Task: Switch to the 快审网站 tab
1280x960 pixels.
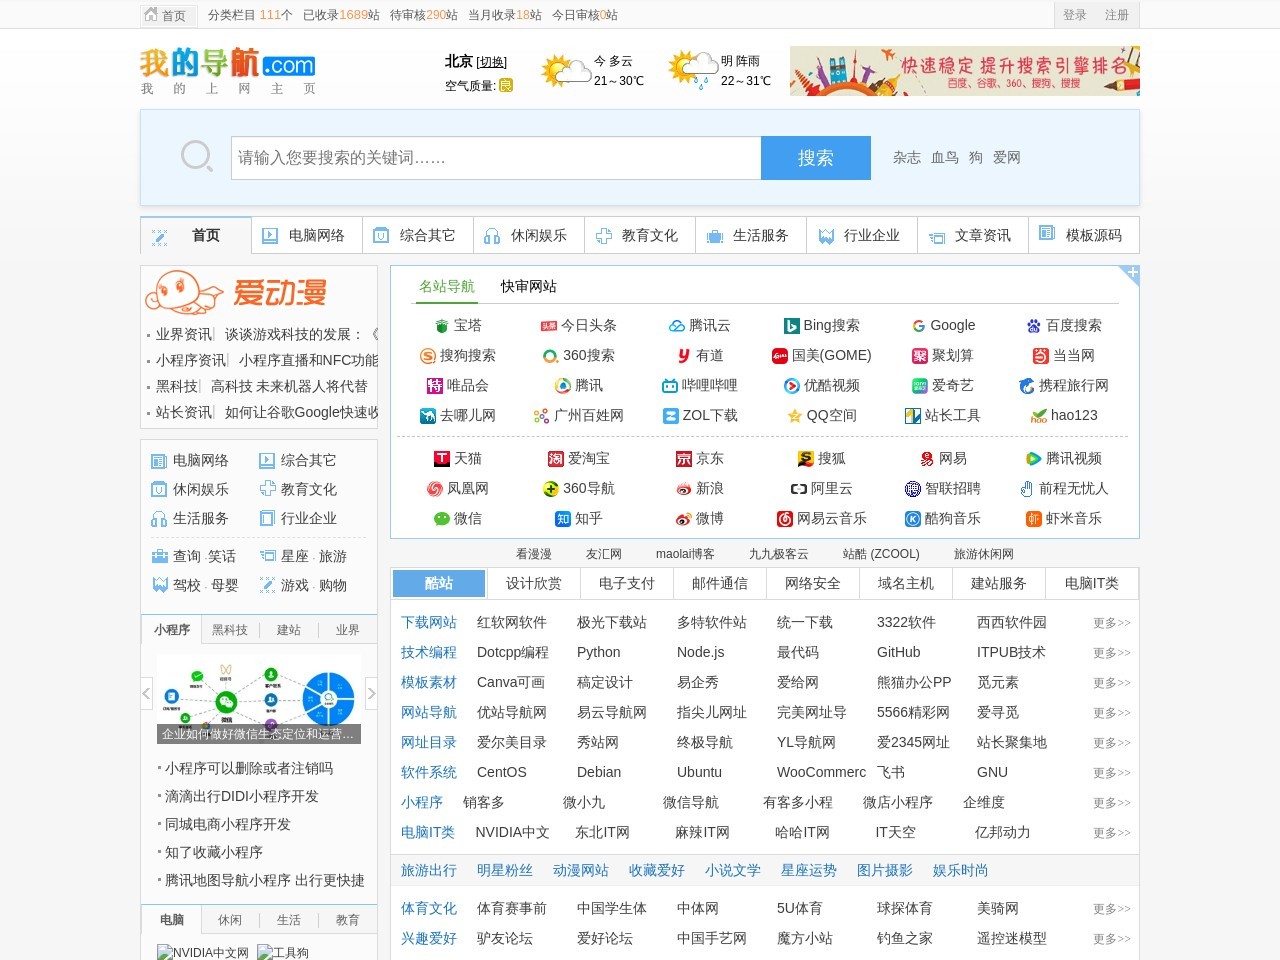Action: click(529, 287)
